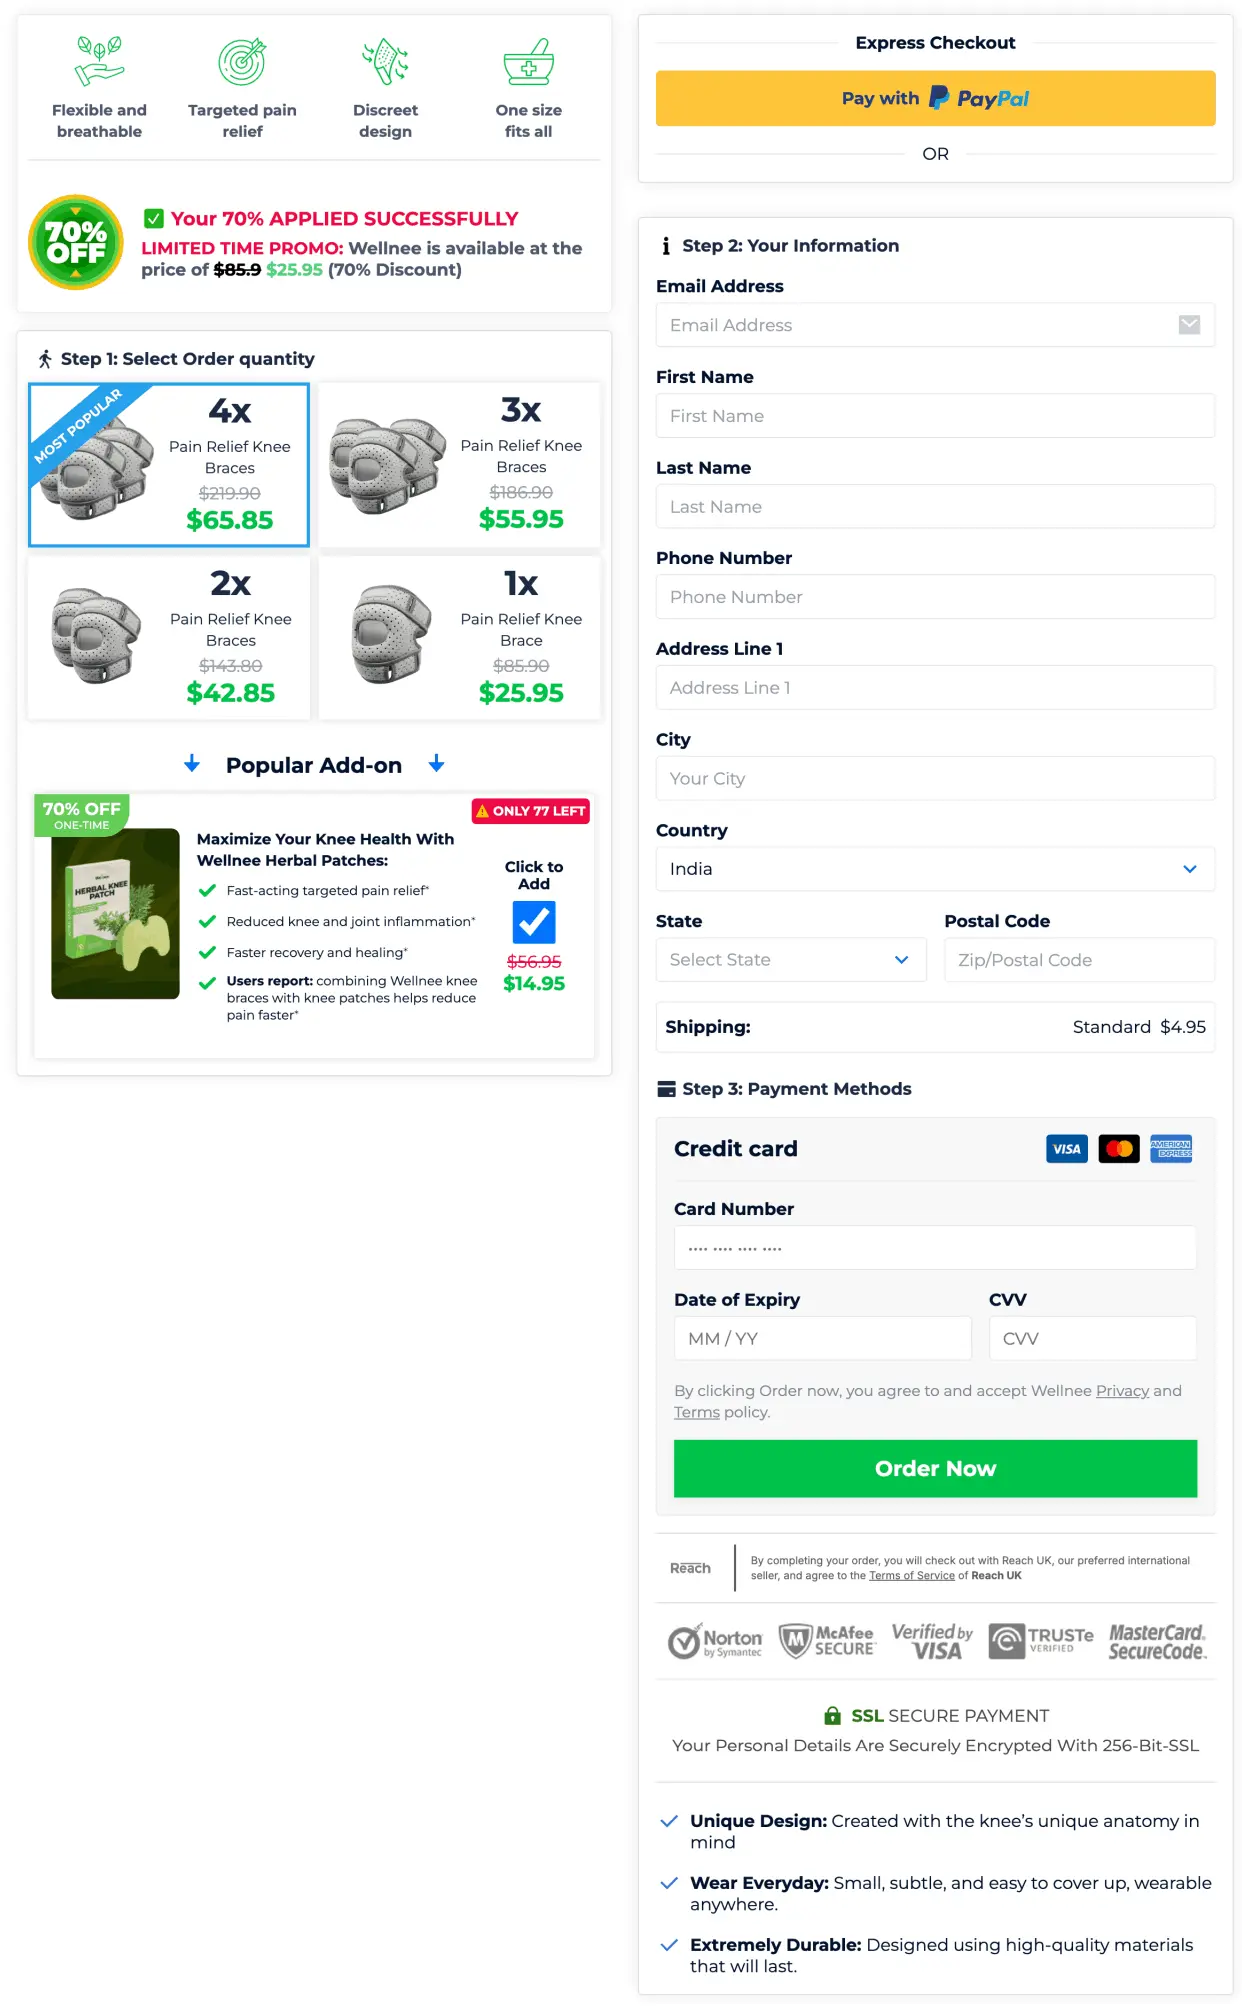Click the McAfee Secure badge
The width and height of the screenshot is (1242, 2008).
tap(826, 1641)
